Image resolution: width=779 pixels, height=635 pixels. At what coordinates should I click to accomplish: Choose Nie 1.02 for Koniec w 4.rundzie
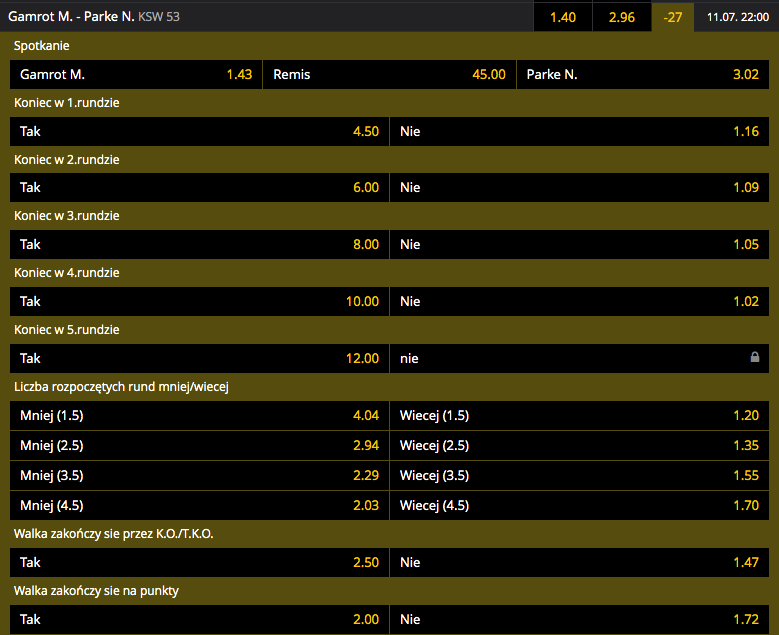(579, 301)
